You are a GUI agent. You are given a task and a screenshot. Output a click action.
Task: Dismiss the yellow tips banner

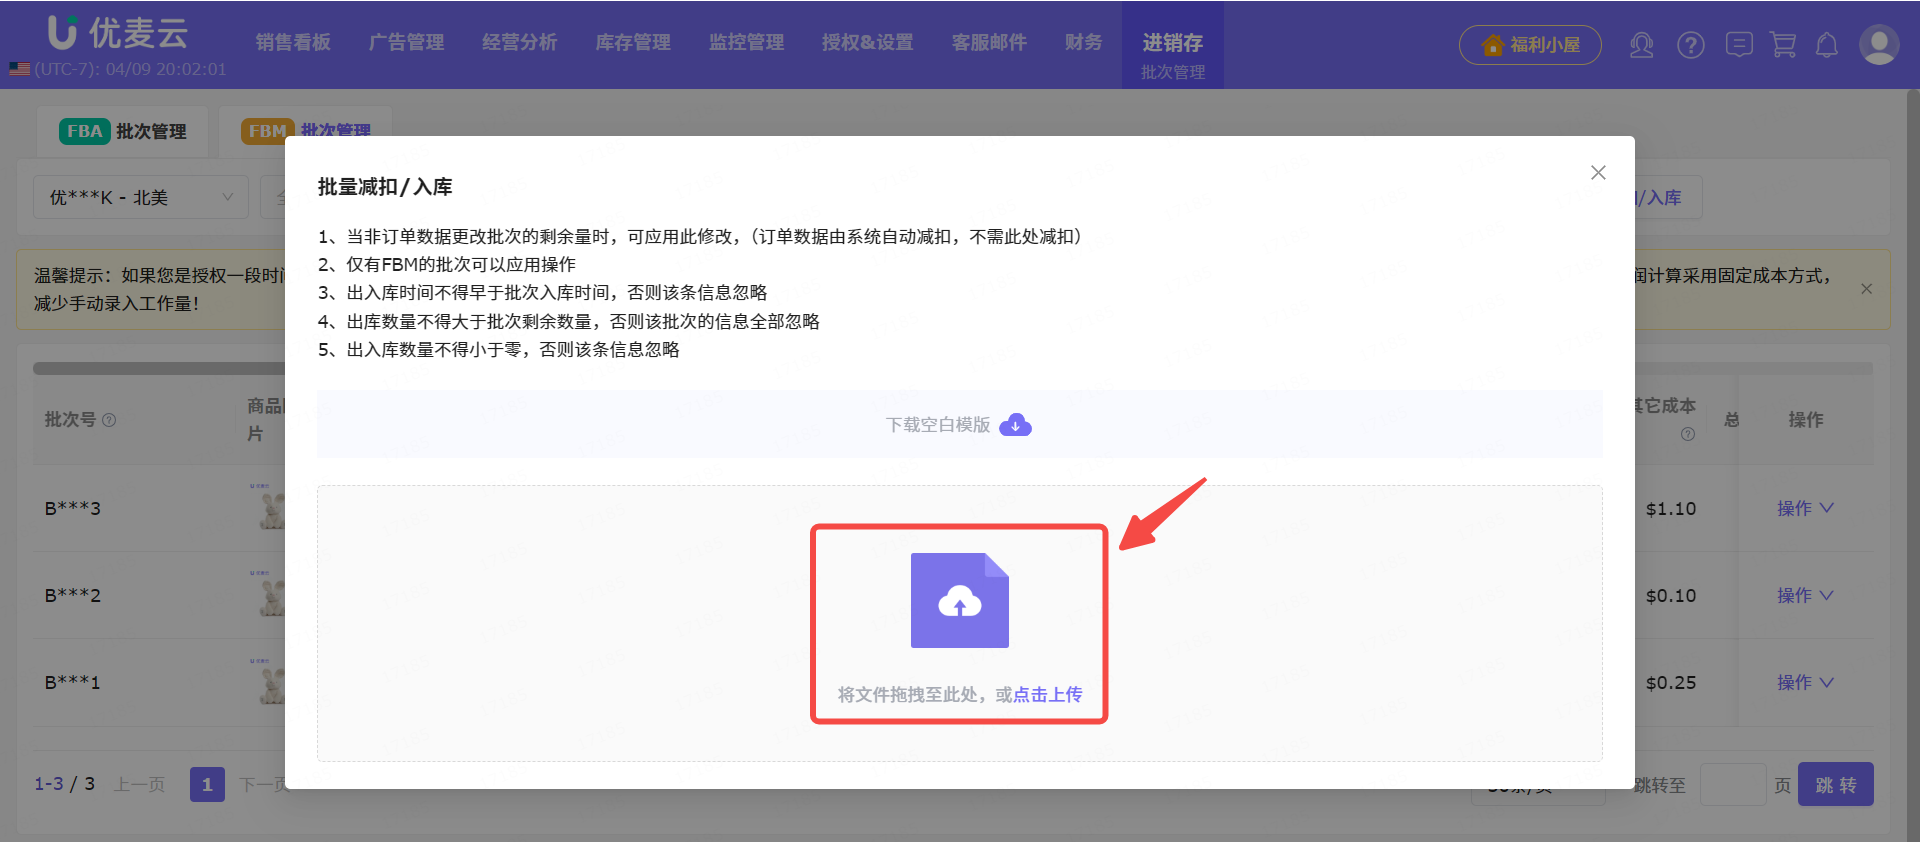point(1866,289)
